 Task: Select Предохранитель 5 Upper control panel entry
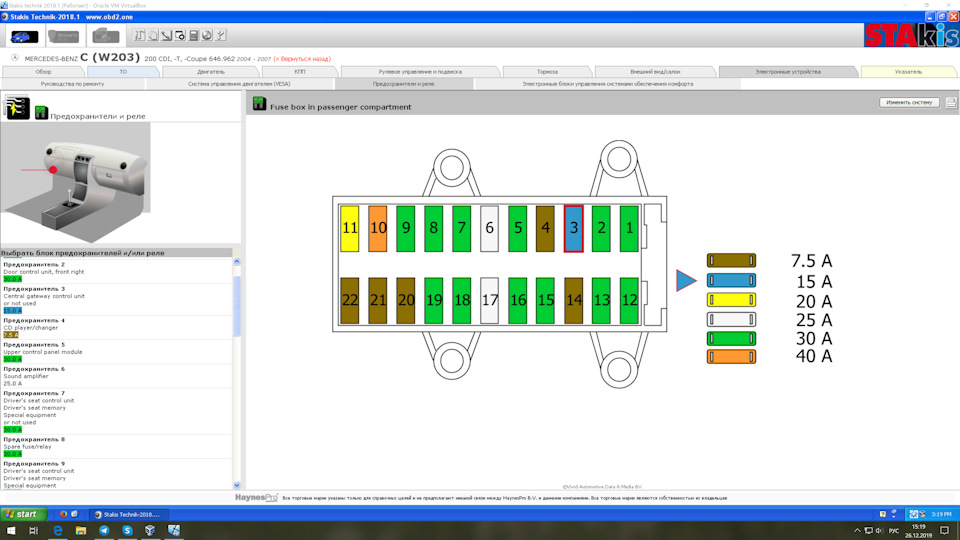116,352
